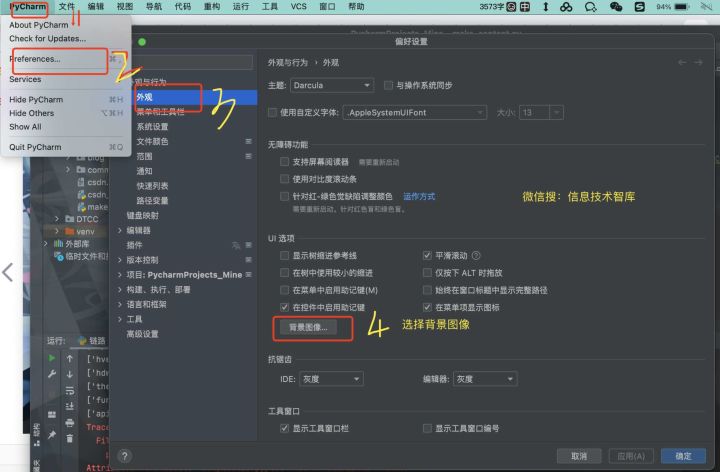This screenshot has height=472, width=720.
Task: Select 键盘映射 in the settings tree
Action: coord(142,215)
